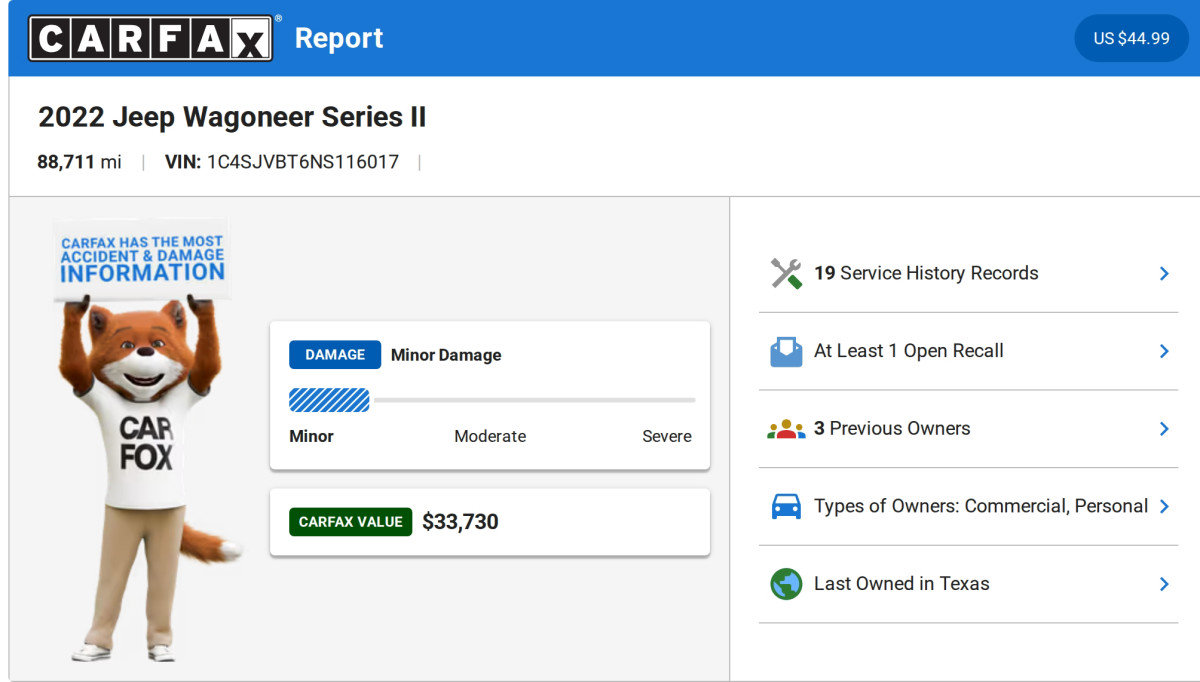1200x682 pixels.
Task: Click the globe Last Owned icon
Action: click(786, 584)
